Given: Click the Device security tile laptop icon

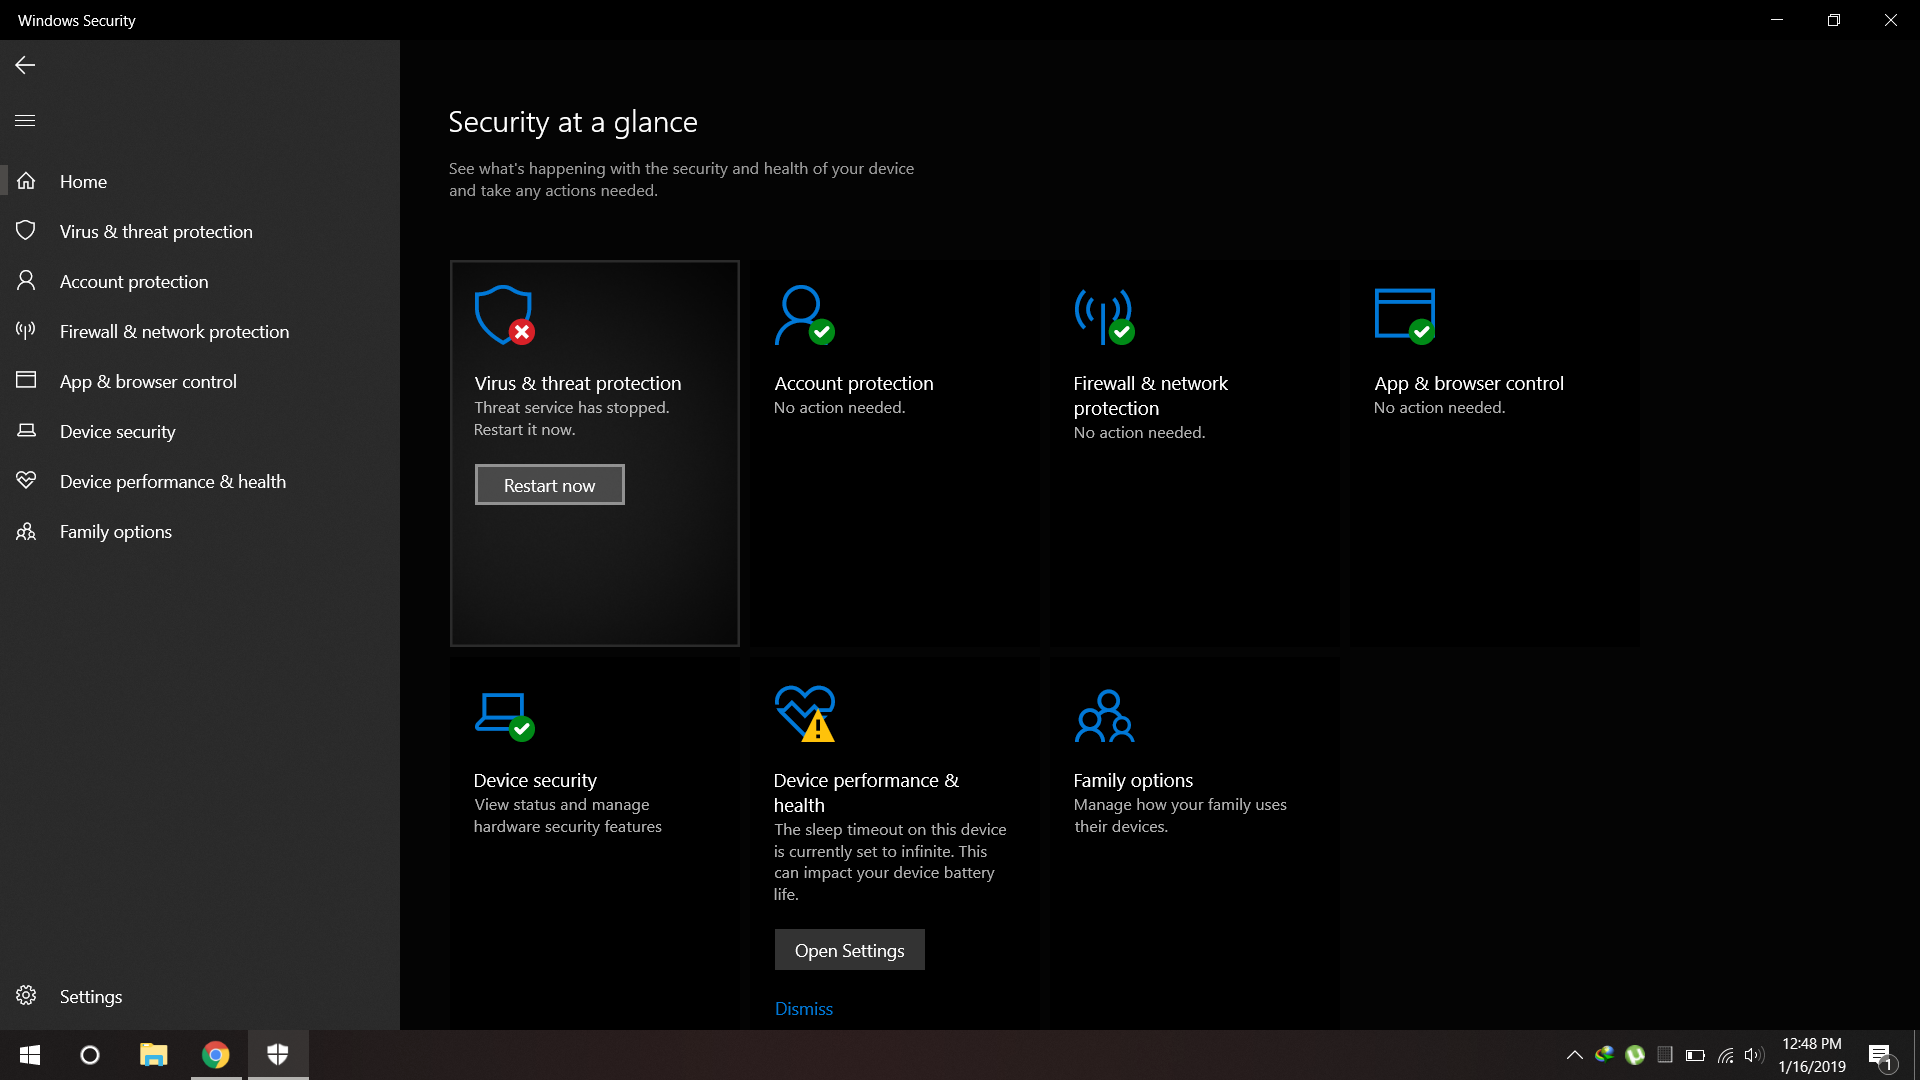Looking at the screenshot, I should [504, 716].
